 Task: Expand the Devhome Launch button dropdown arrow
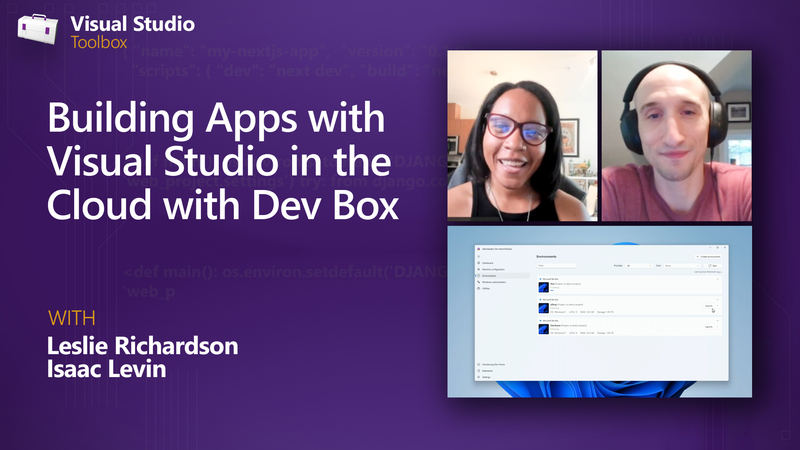coord(718,327)
